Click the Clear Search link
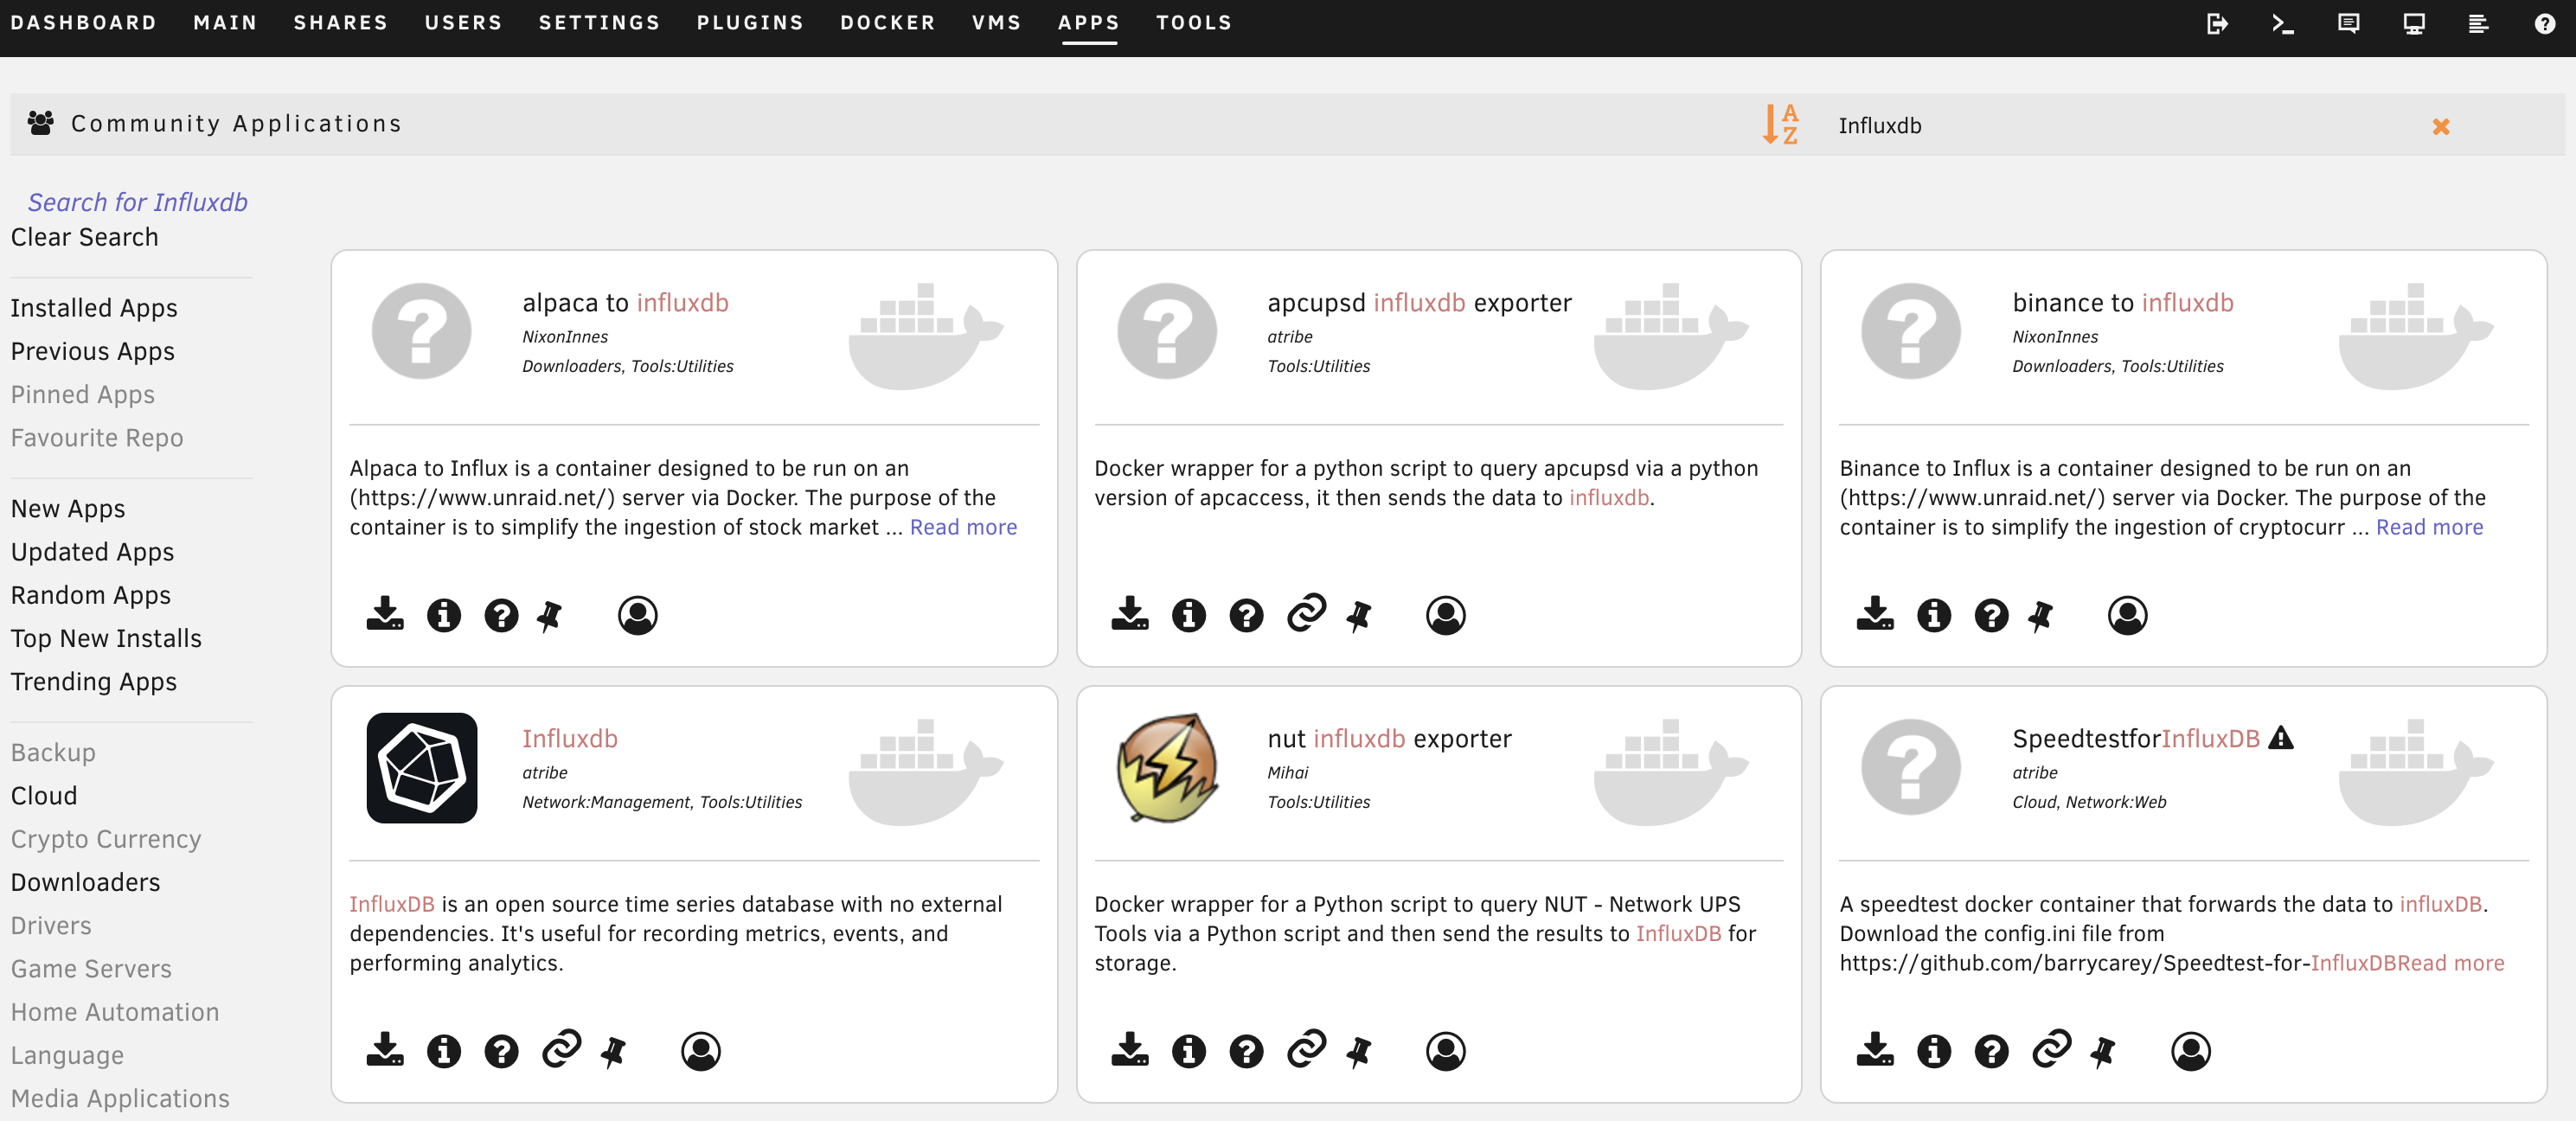The height and width of the screenshot is (1121, 2576). point(84,237)
